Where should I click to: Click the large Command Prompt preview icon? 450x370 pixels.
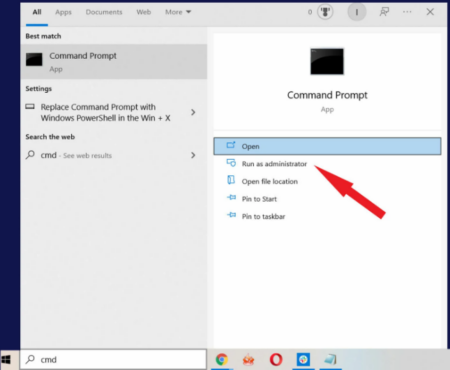point(327,61)
